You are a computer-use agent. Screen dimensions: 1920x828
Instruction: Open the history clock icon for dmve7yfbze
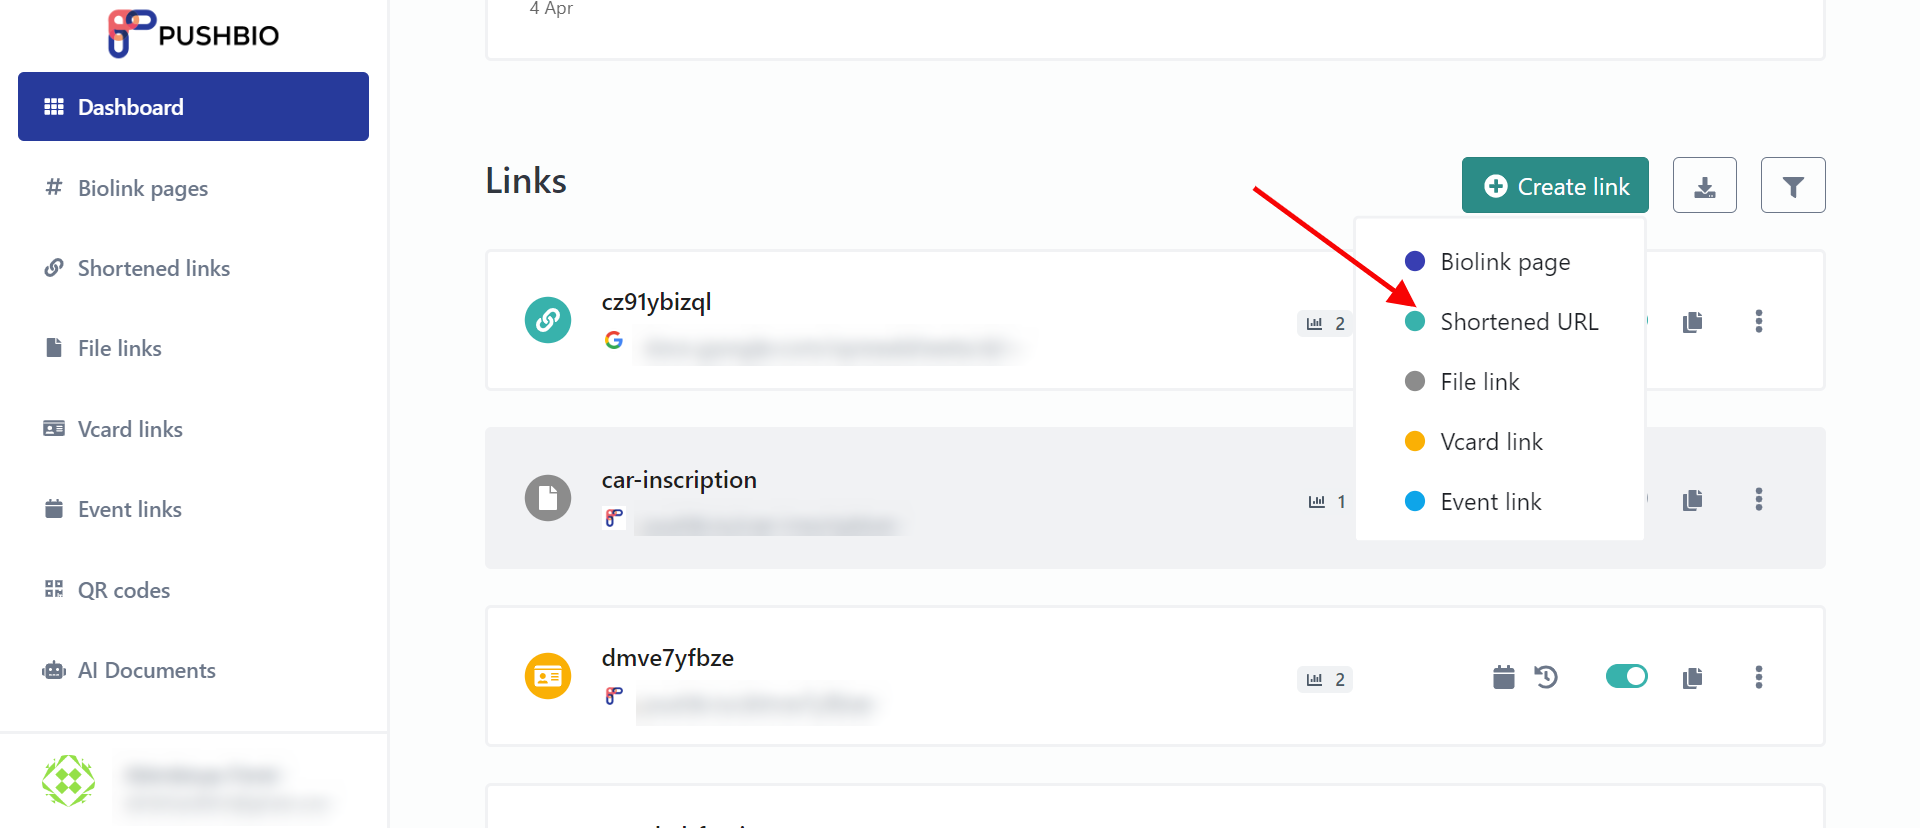click(1546, 677)
